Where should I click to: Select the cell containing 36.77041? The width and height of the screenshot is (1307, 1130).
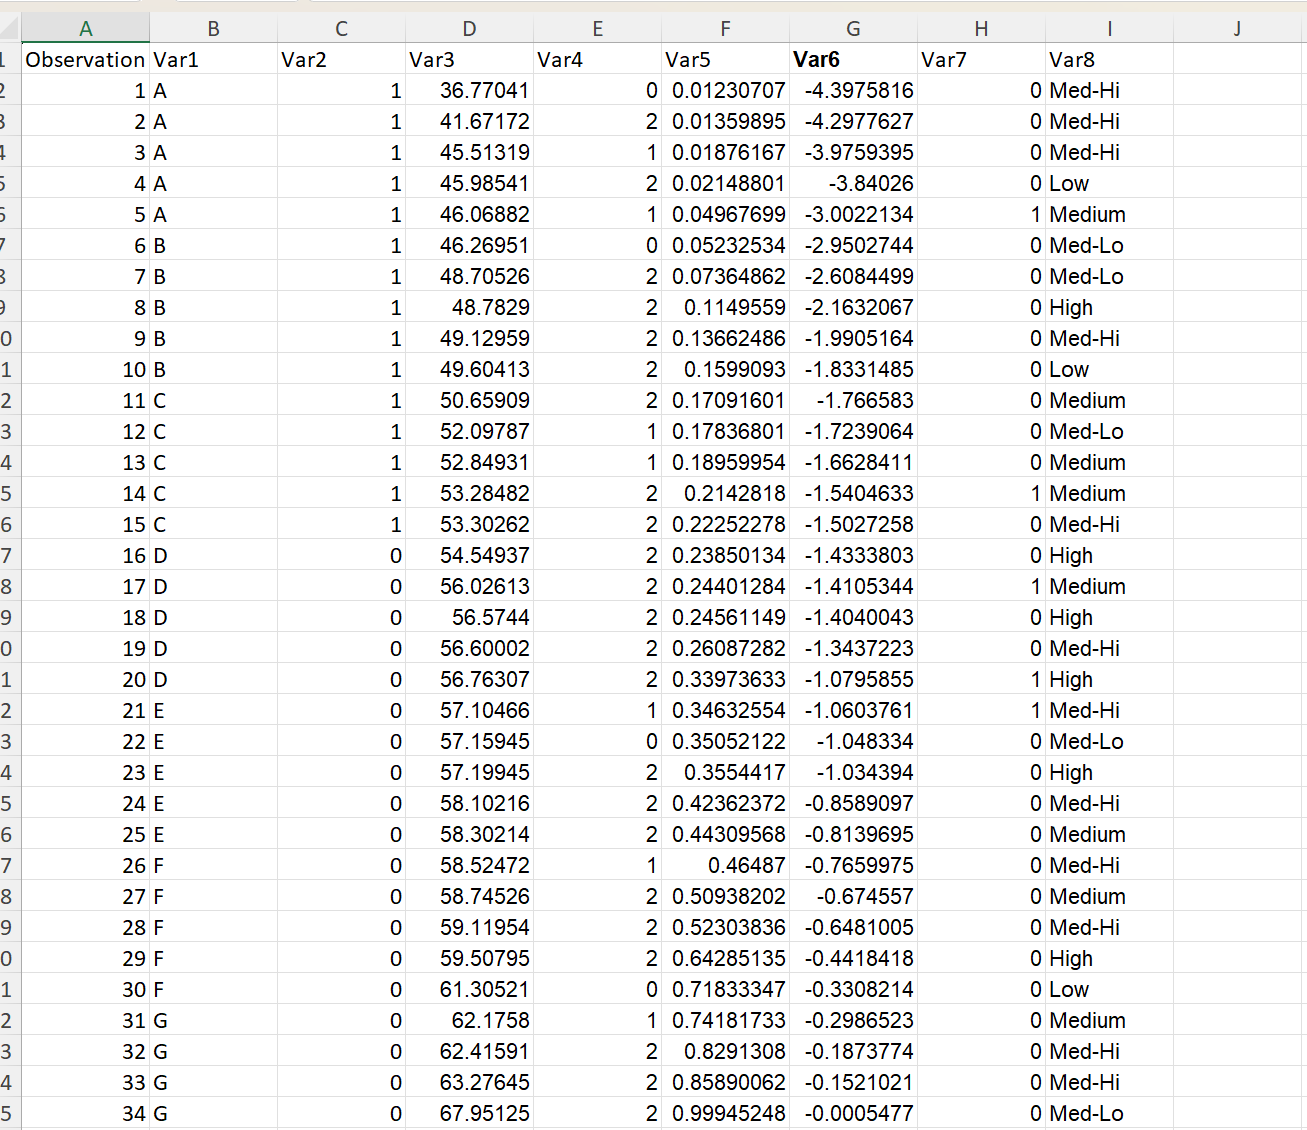(x=469, y=90)
